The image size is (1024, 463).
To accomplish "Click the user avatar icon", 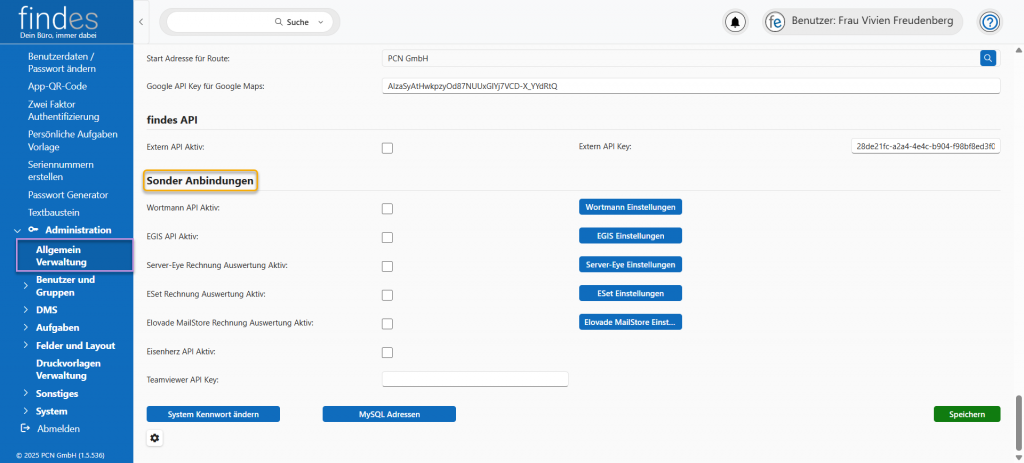I will click(x=774, y=21).
